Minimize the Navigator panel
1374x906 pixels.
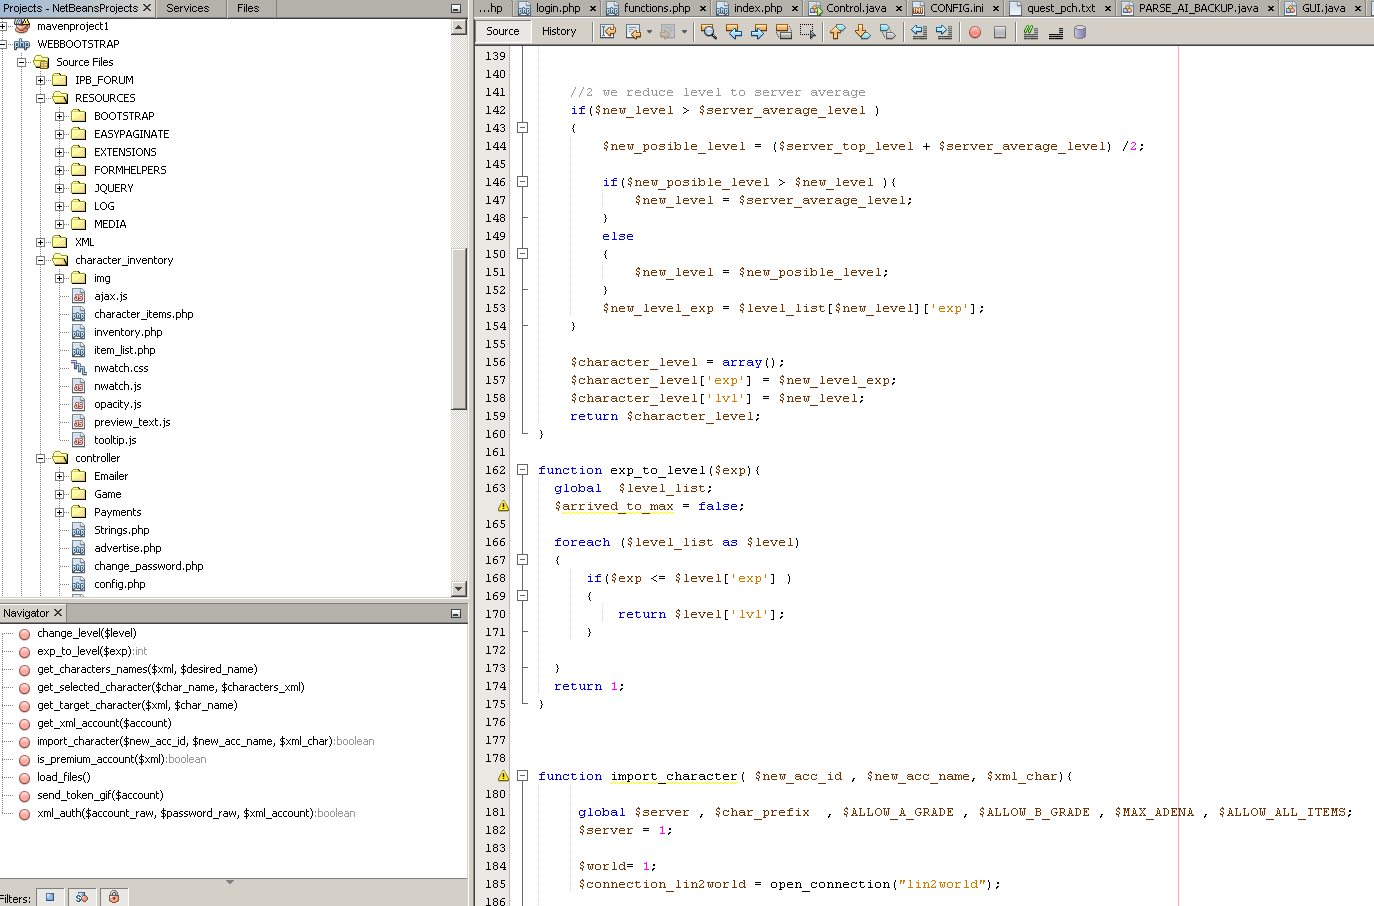point(456,614)
